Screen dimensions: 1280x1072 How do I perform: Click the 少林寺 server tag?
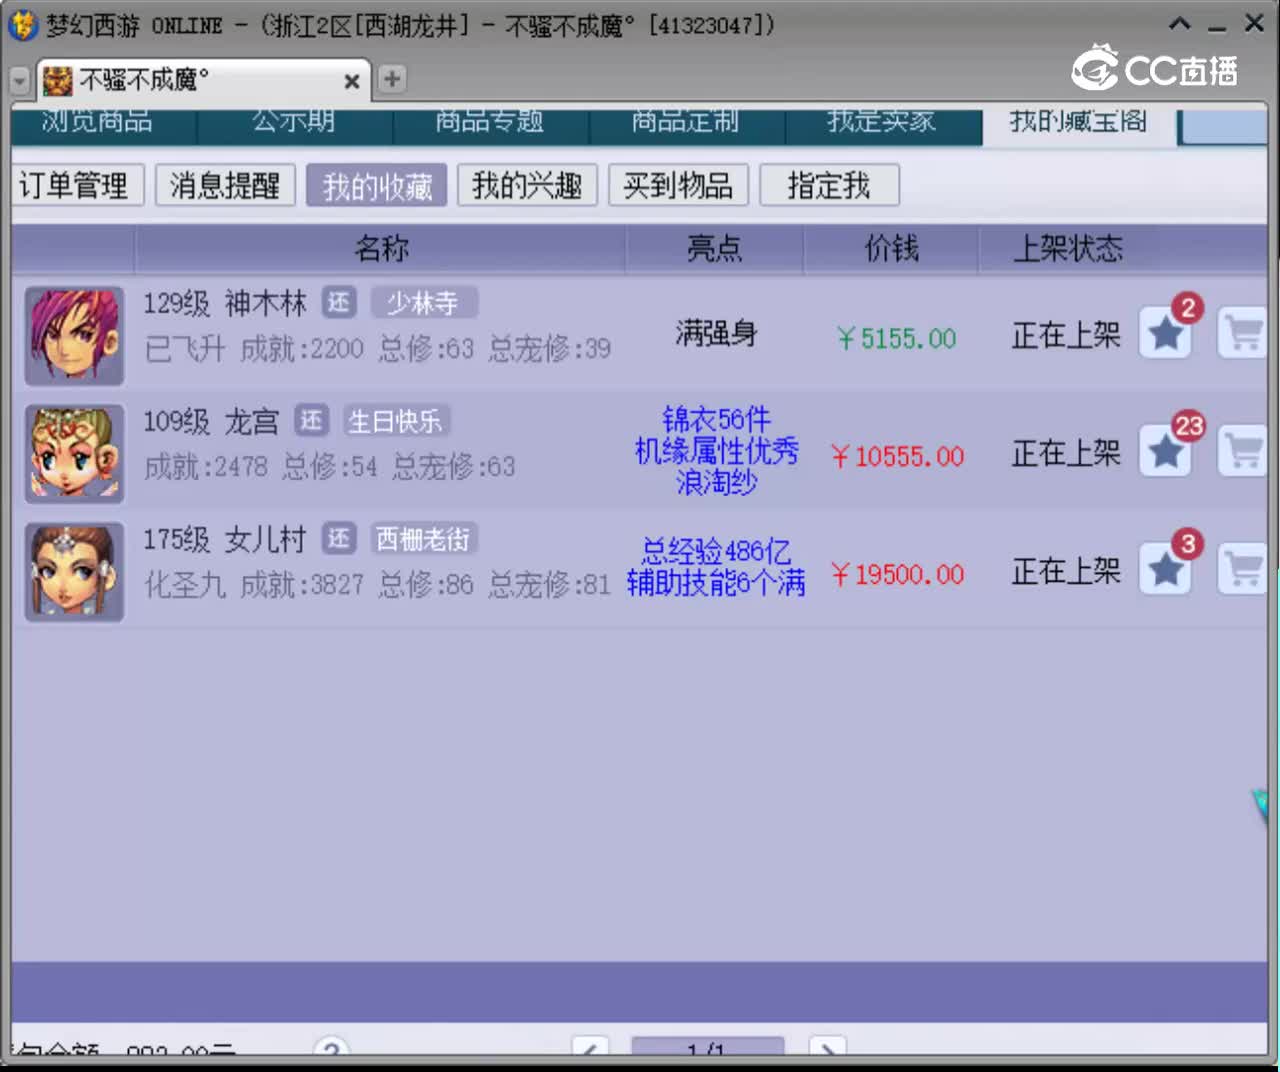pos(424,303)
